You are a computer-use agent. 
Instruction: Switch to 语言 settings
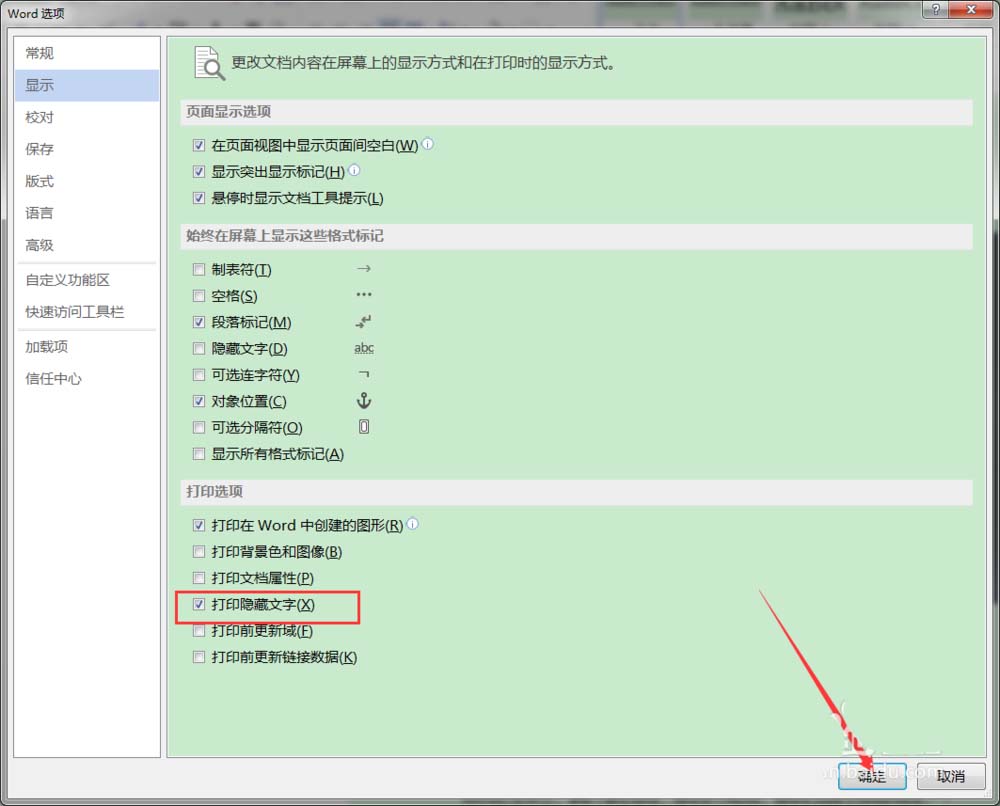[87, 213]
